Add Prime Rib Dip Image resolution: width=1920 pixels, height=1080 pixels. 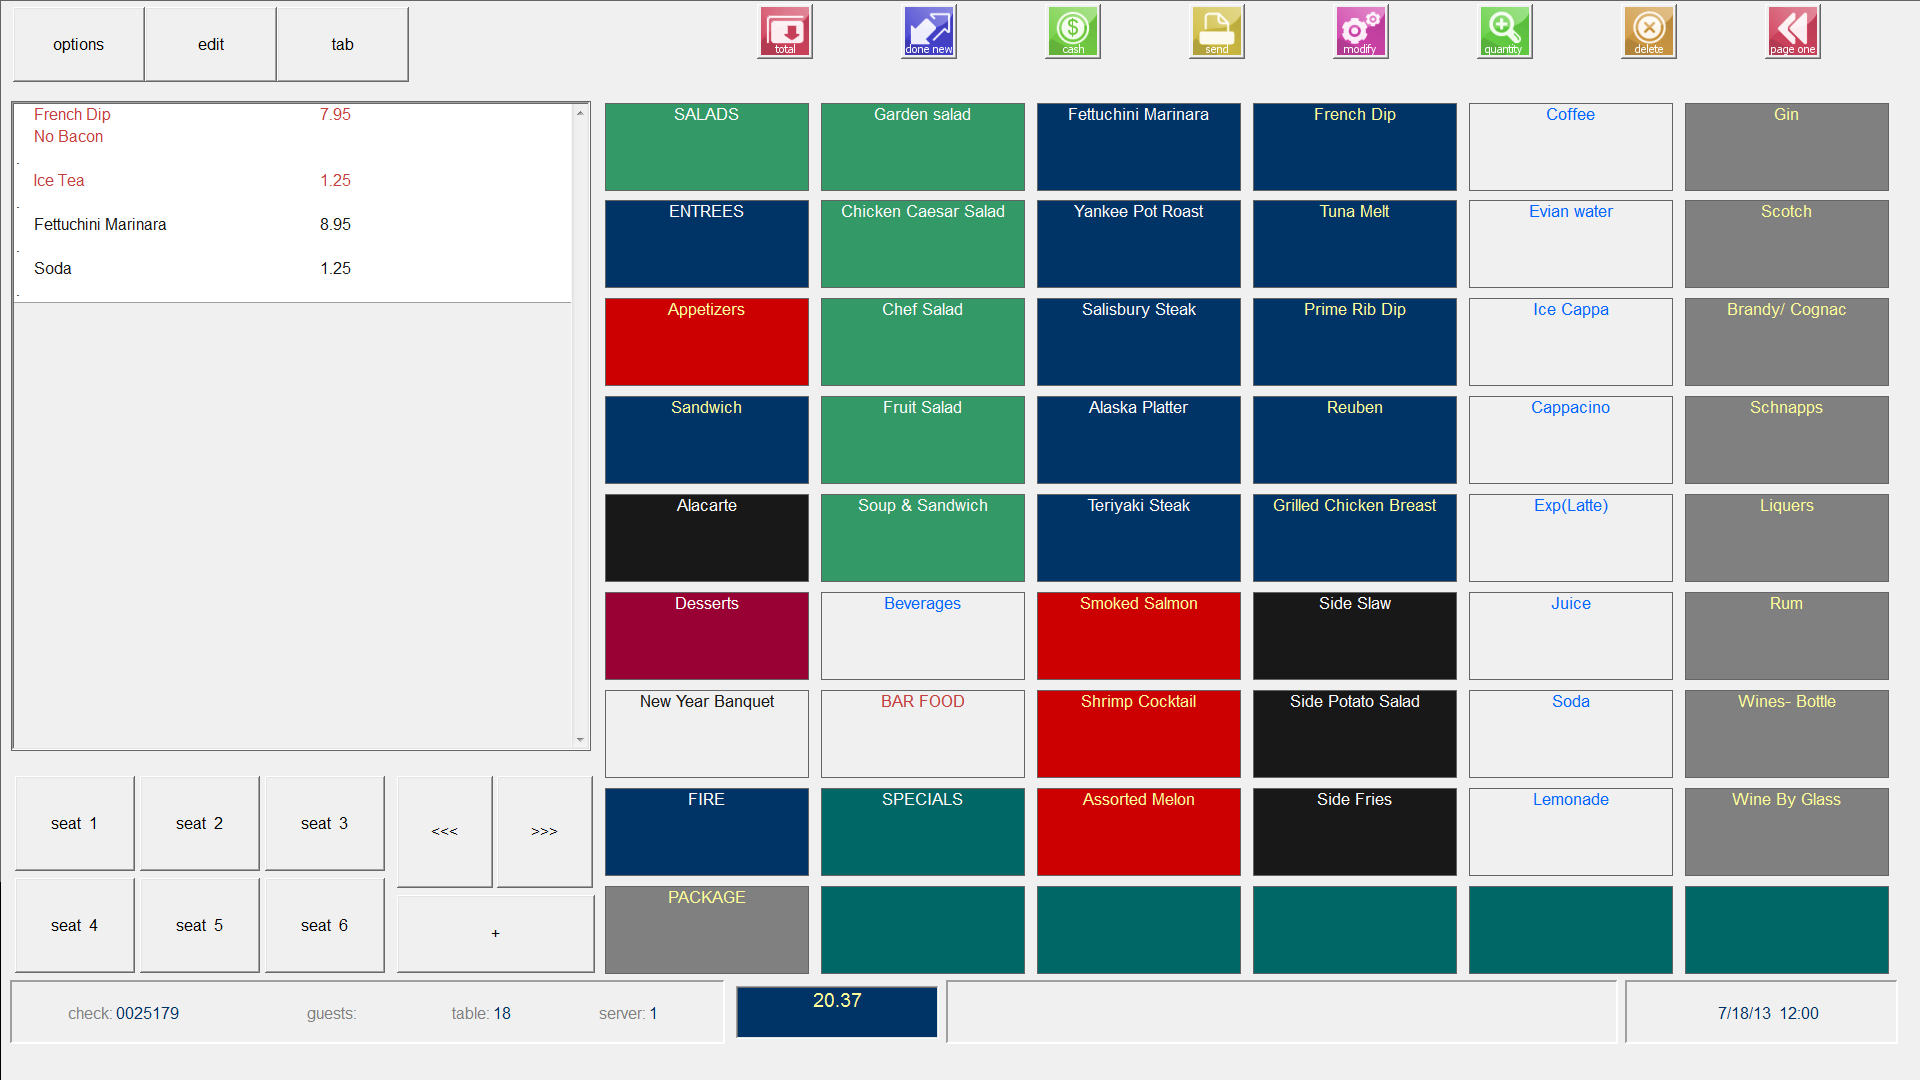[1355, 342]
